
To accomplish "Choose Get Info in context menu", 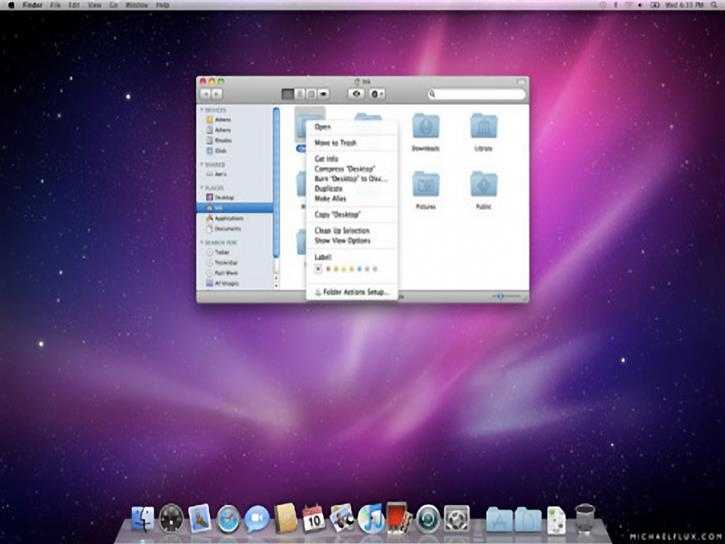I will 352,159.
